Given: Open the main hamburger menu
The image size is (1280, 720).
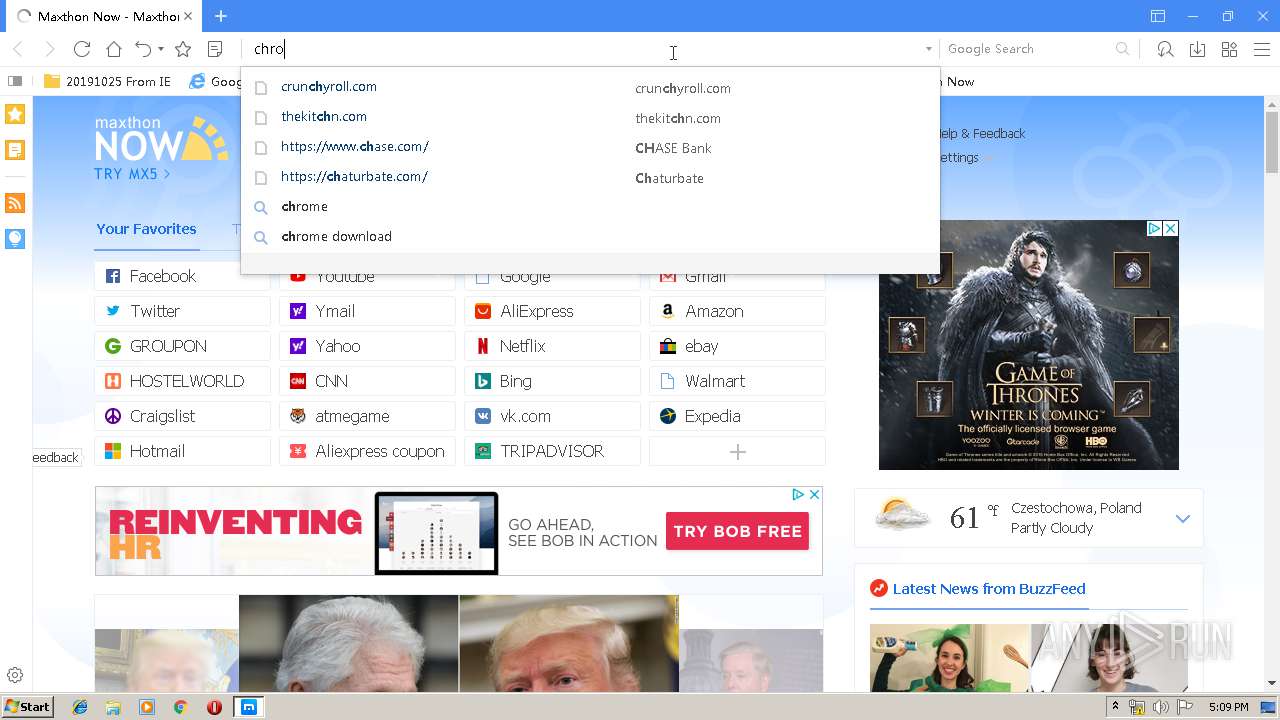Looking at the screenshot, I should pos(1261,49).
